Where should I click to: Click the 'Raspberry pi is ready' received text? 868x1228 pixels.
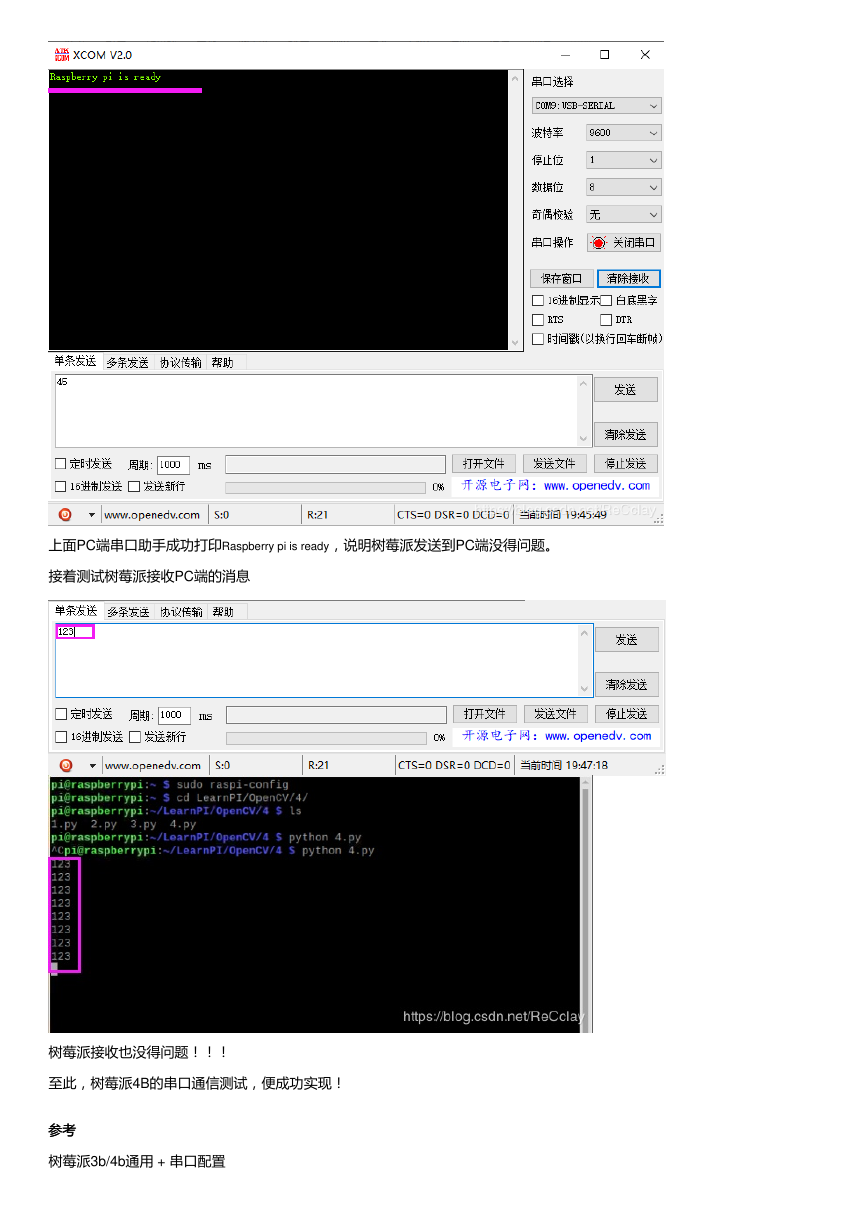click(x=105, y=77)
